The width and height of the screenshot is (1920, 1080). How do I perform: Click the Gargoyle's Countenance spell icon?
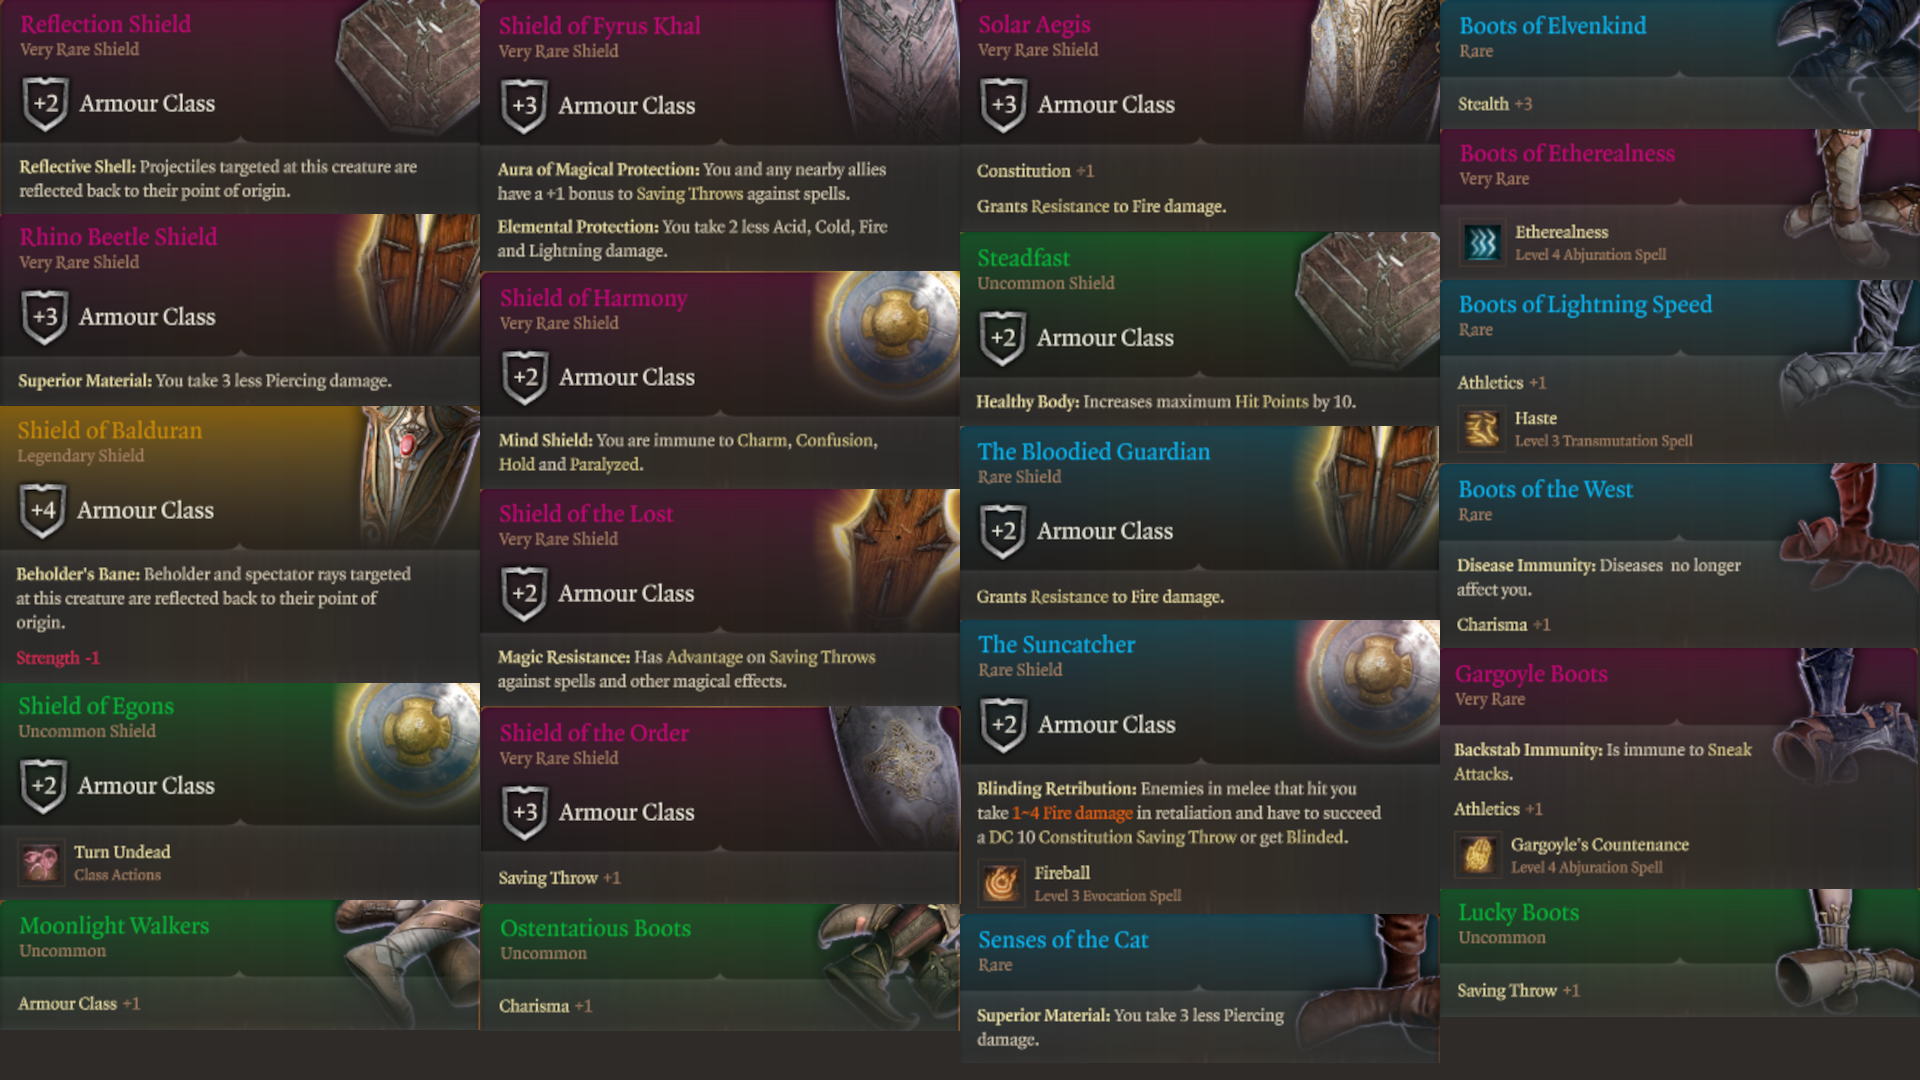point(1478,855)
